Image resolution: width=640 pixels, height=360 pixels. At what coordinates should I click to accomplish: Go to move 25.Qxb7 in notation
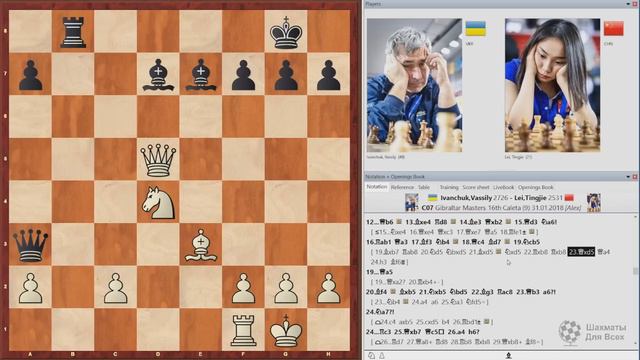(408, 332)
